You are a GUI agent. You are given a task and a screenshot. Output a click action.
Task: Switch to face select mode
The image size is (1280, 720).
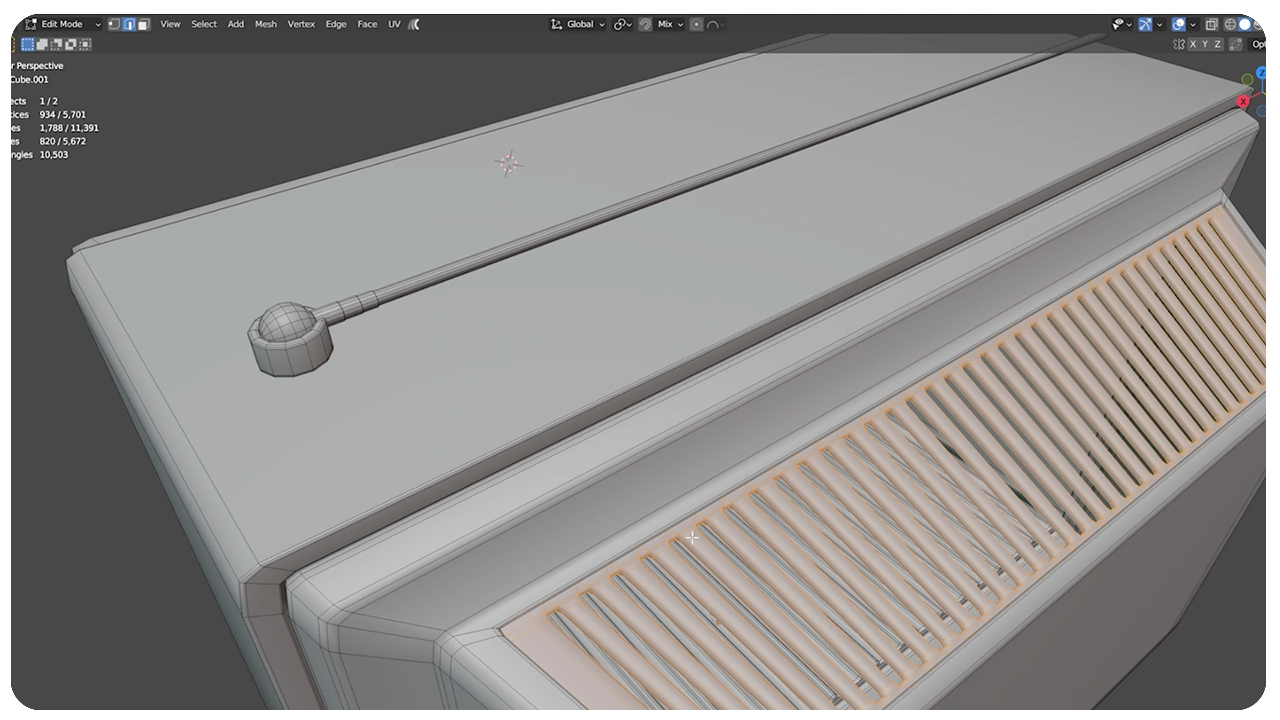point(144,24)
